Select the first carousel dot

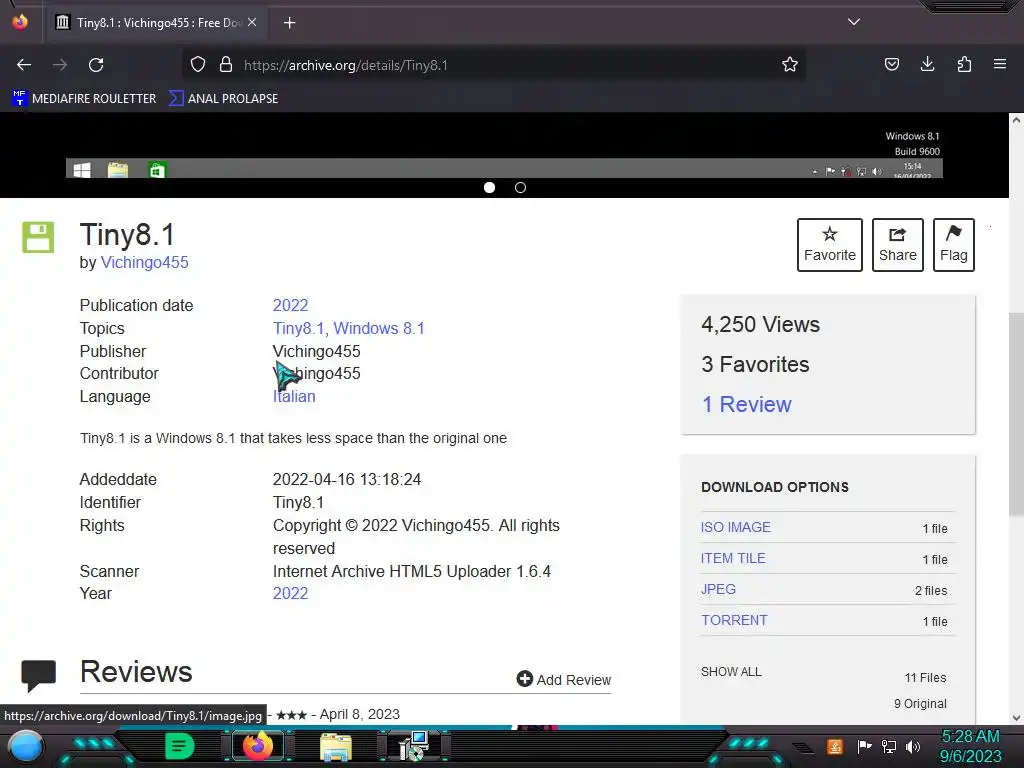pos(489,187)
